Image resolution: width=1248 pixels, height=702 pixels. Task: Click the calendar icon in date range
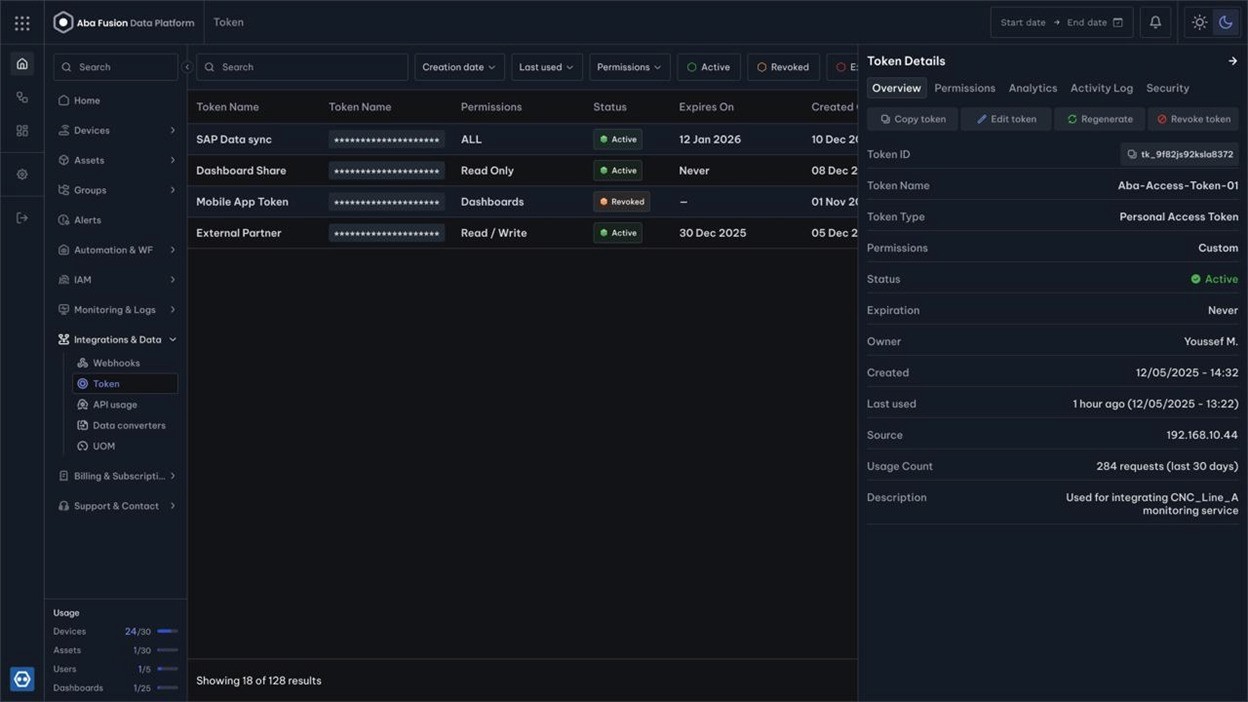pos(1118,22)
